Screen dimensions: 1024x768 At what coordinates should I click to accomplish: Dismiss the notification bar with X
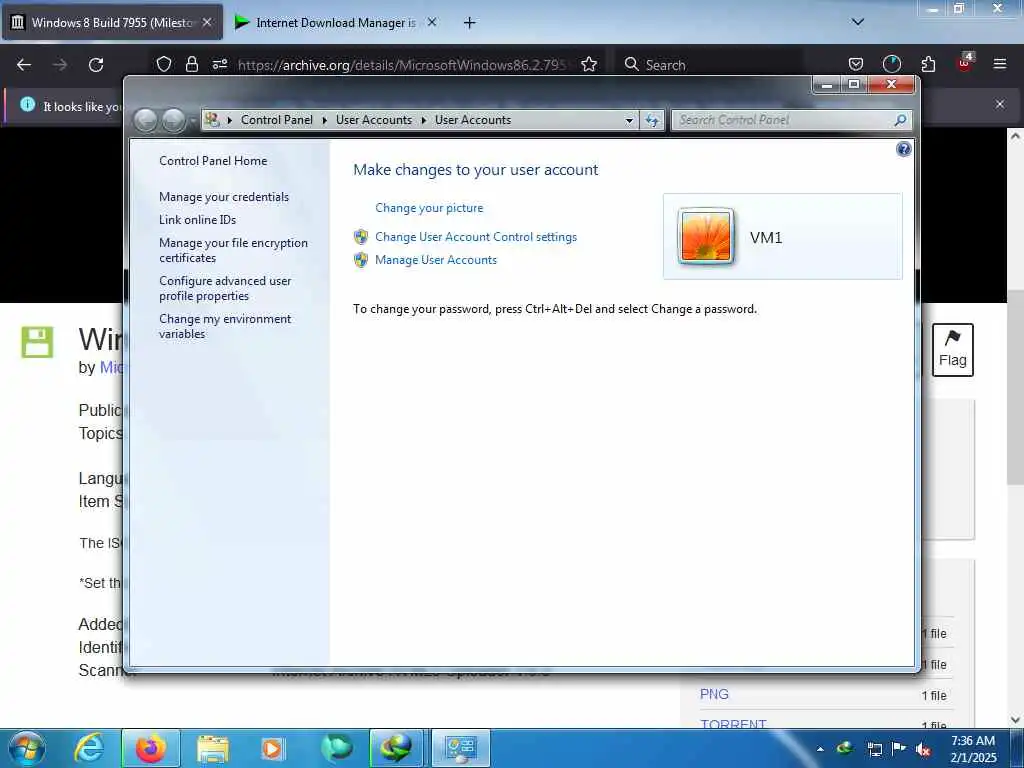coord(1000,104)
